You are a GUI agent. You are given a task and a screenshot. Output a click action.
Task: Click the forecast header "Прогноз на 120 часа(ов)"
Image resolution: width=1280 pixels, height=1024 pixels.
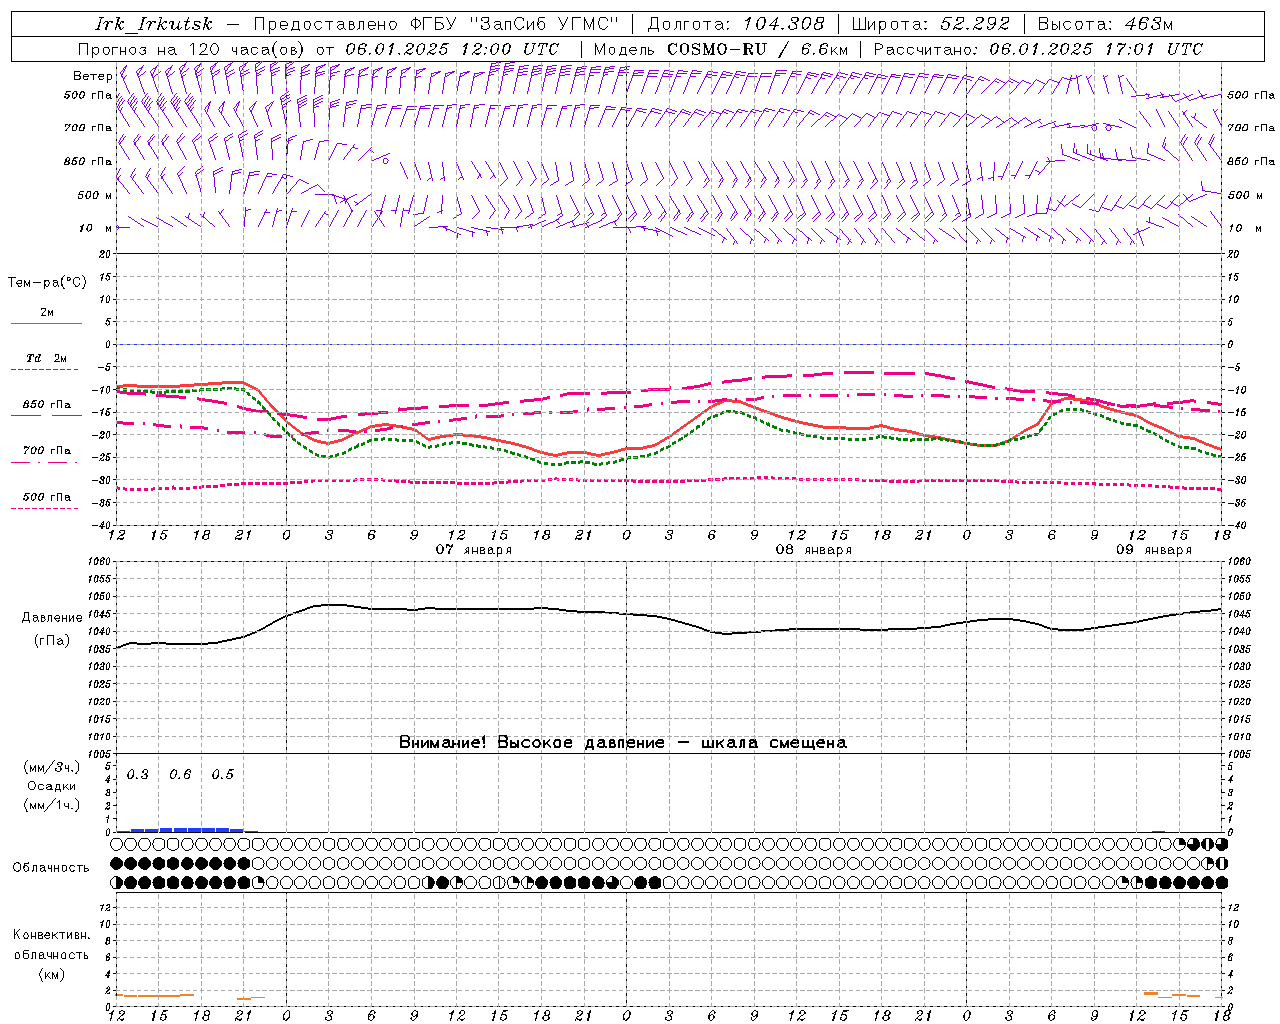(193, 49)
